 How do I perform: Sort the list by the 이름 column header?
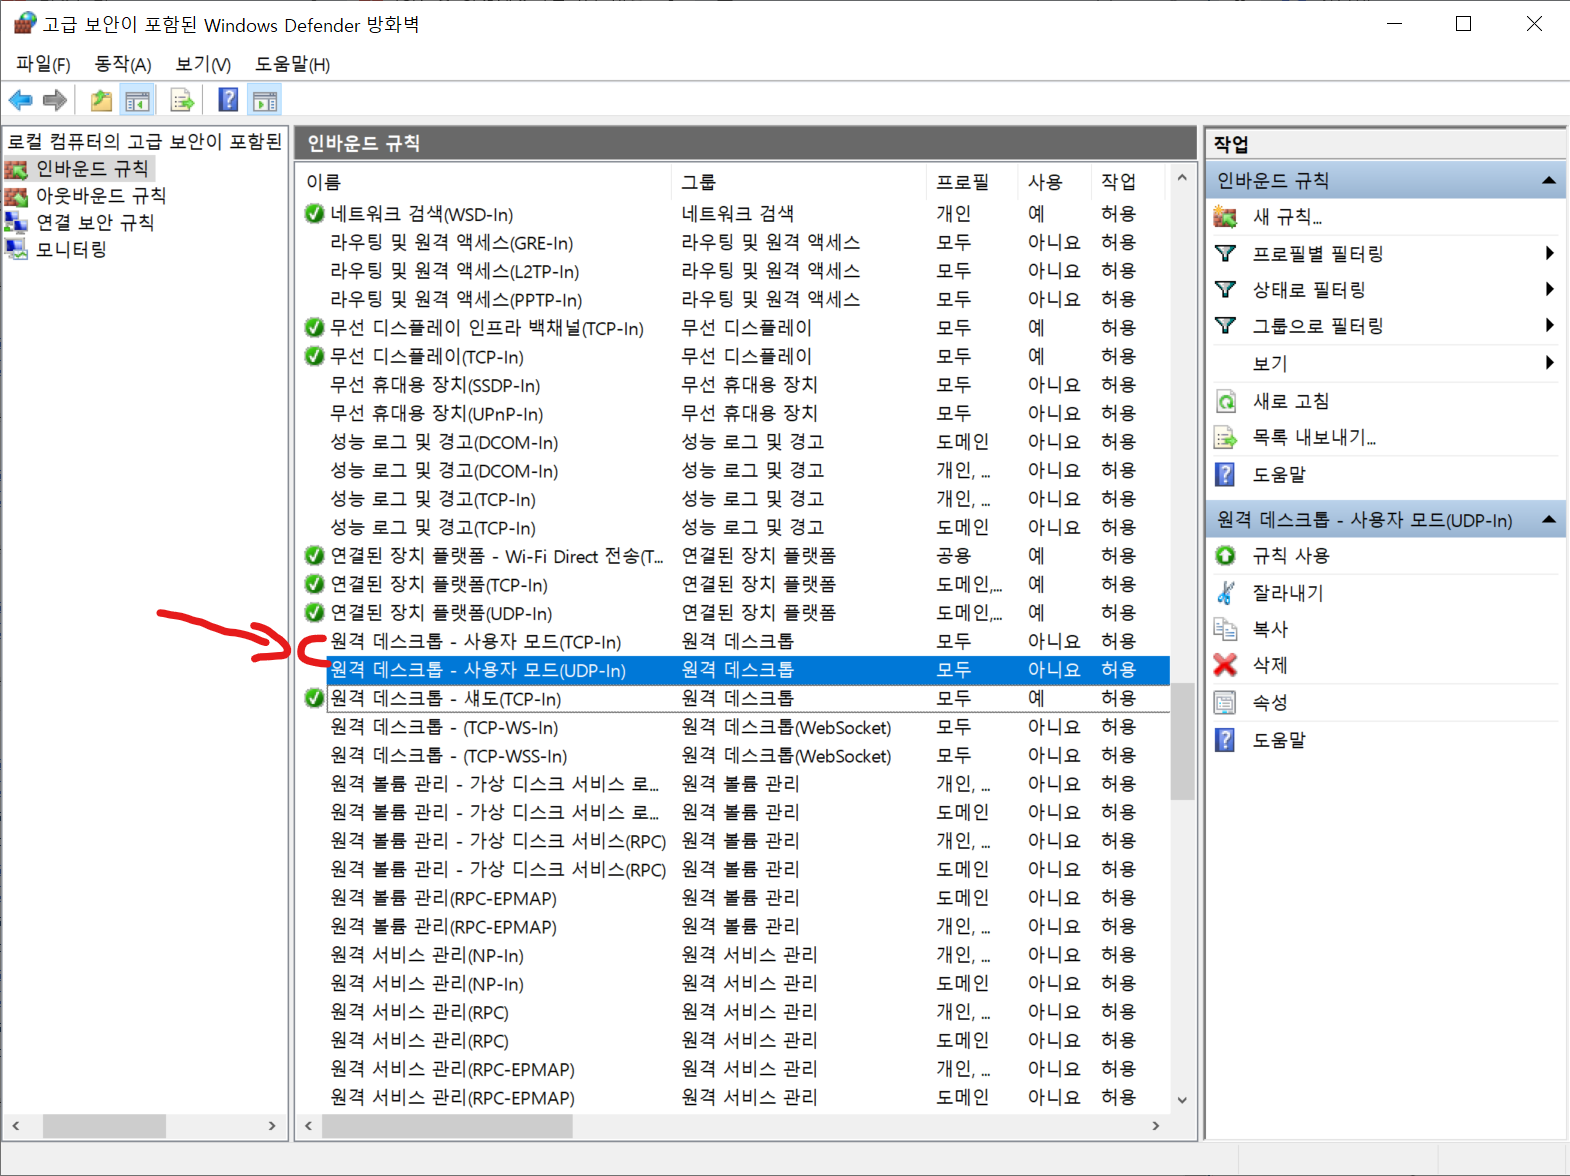[486, 182]
